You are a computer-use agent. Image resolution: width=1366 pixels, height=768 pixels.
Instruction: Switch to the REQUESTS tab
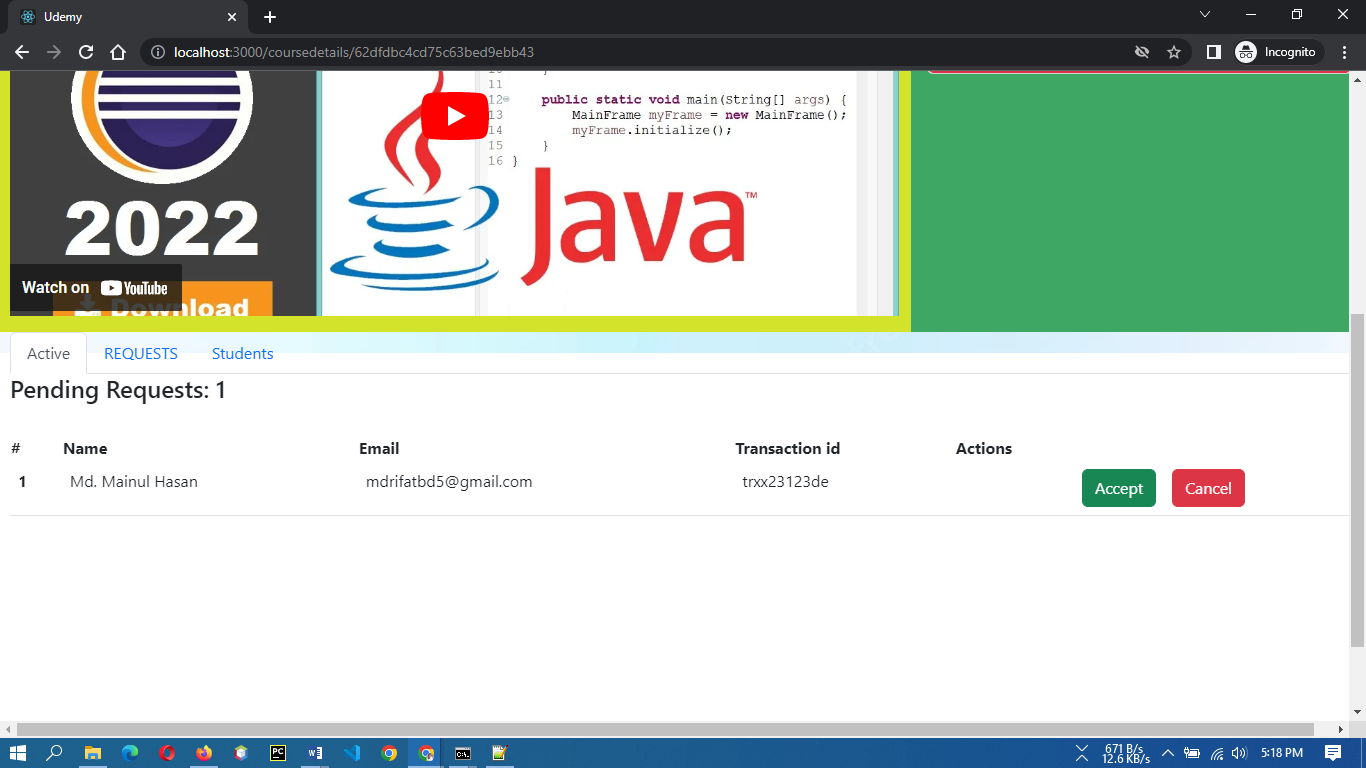[x=141, y=353]
